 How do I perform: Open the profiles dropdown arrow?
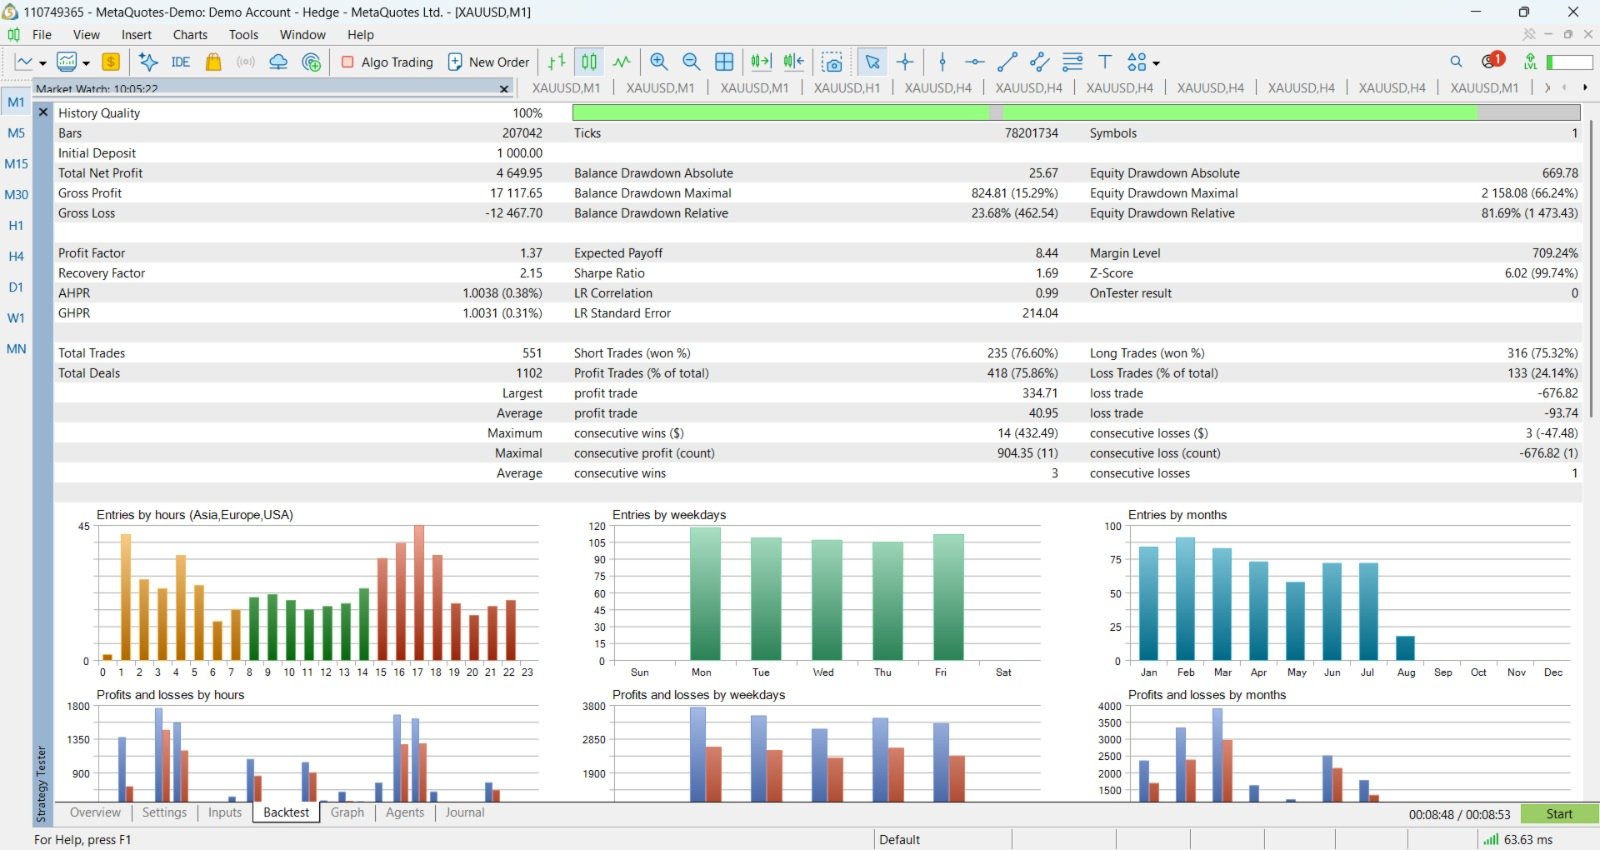click(87, 63)
